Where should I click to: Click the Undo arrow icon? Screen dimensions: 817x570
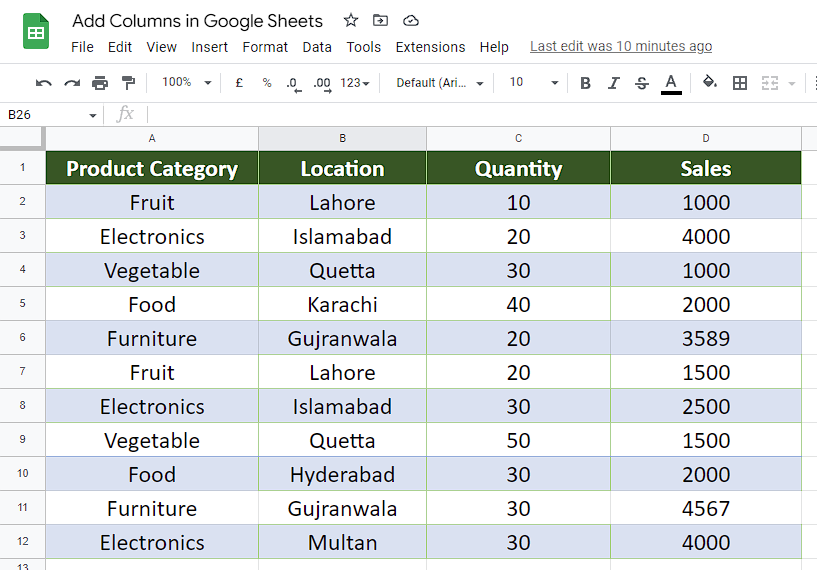click(43, 83)
